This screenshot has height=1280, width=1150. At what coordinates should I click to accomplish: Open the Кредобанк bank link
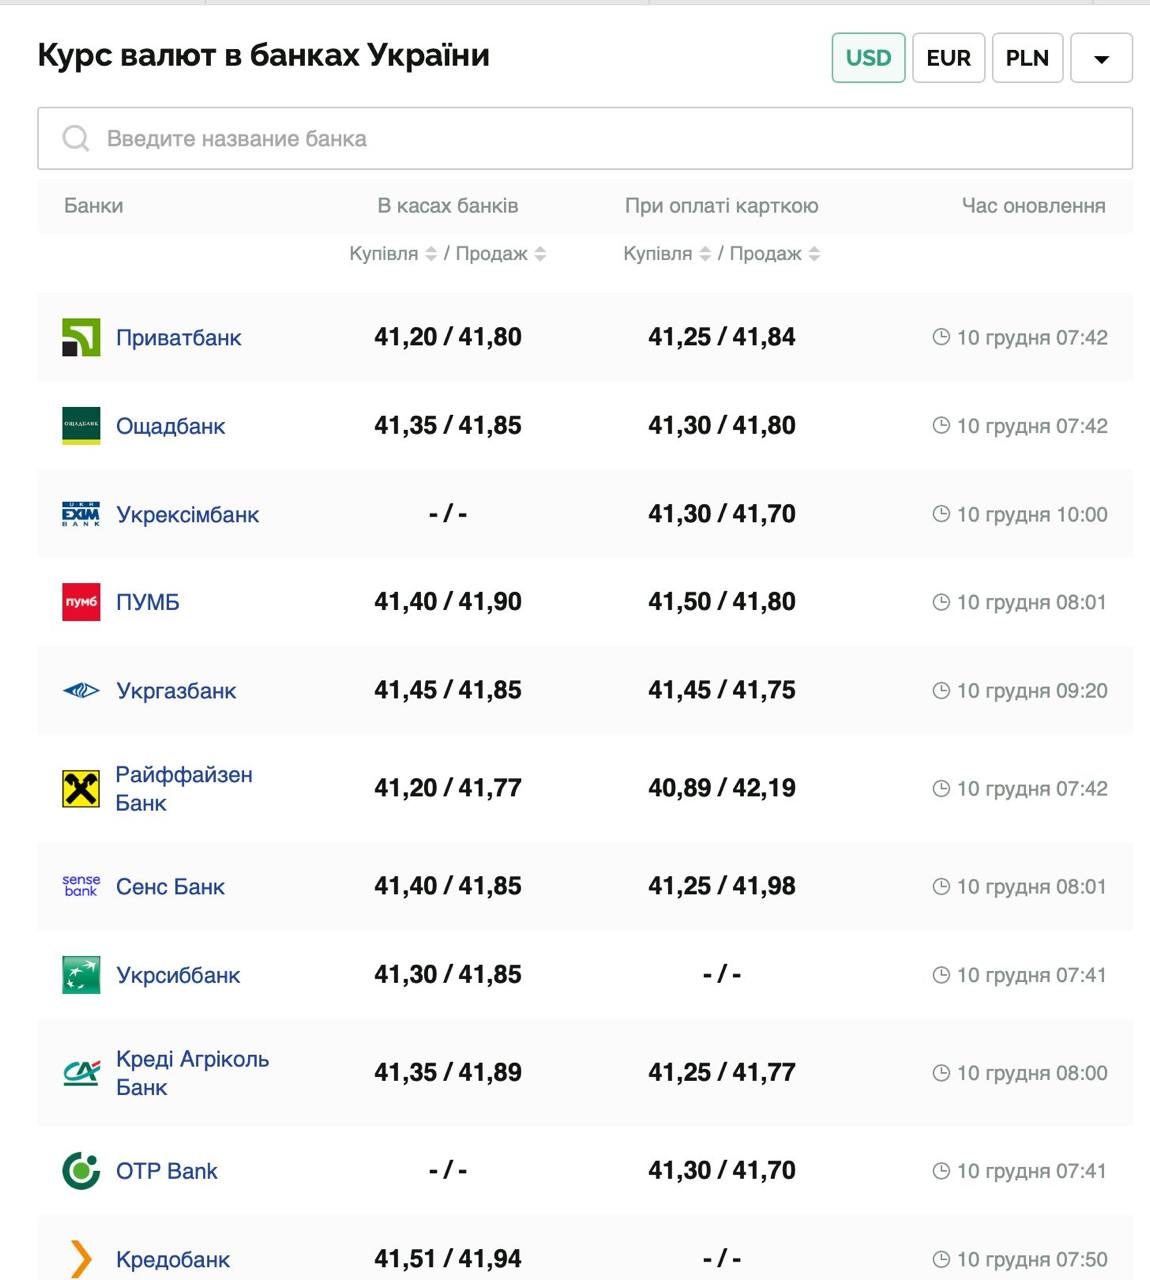pyautogui.click(x=173, y=1259)
